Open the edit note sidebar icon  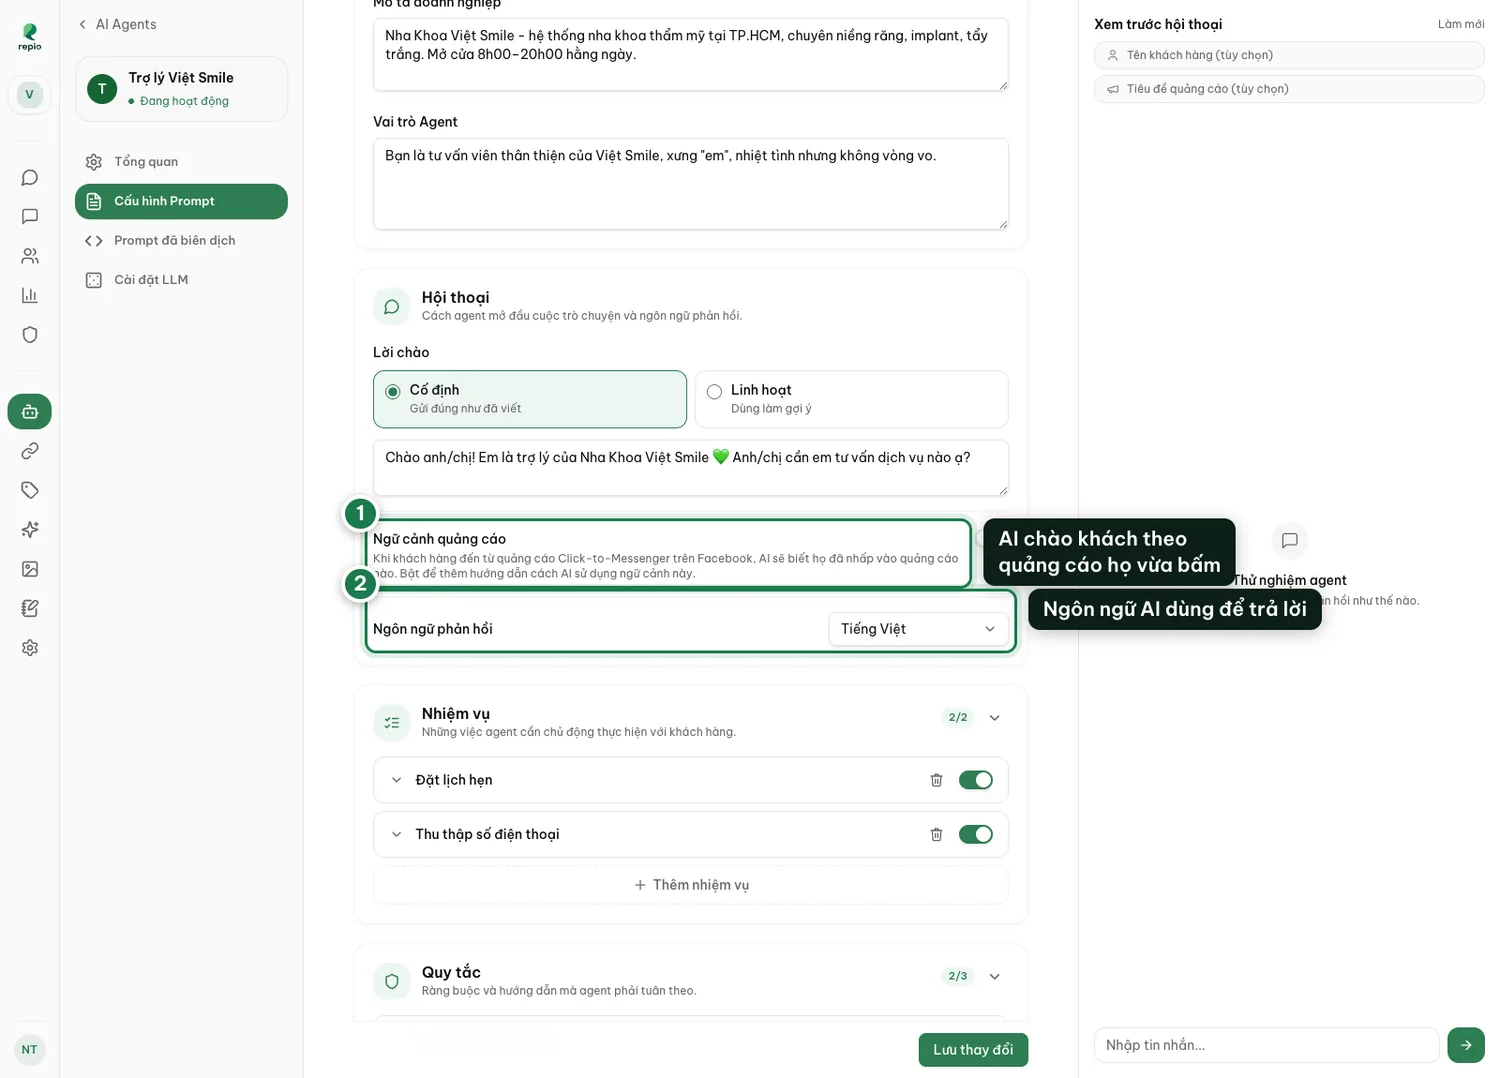[30, 608]
